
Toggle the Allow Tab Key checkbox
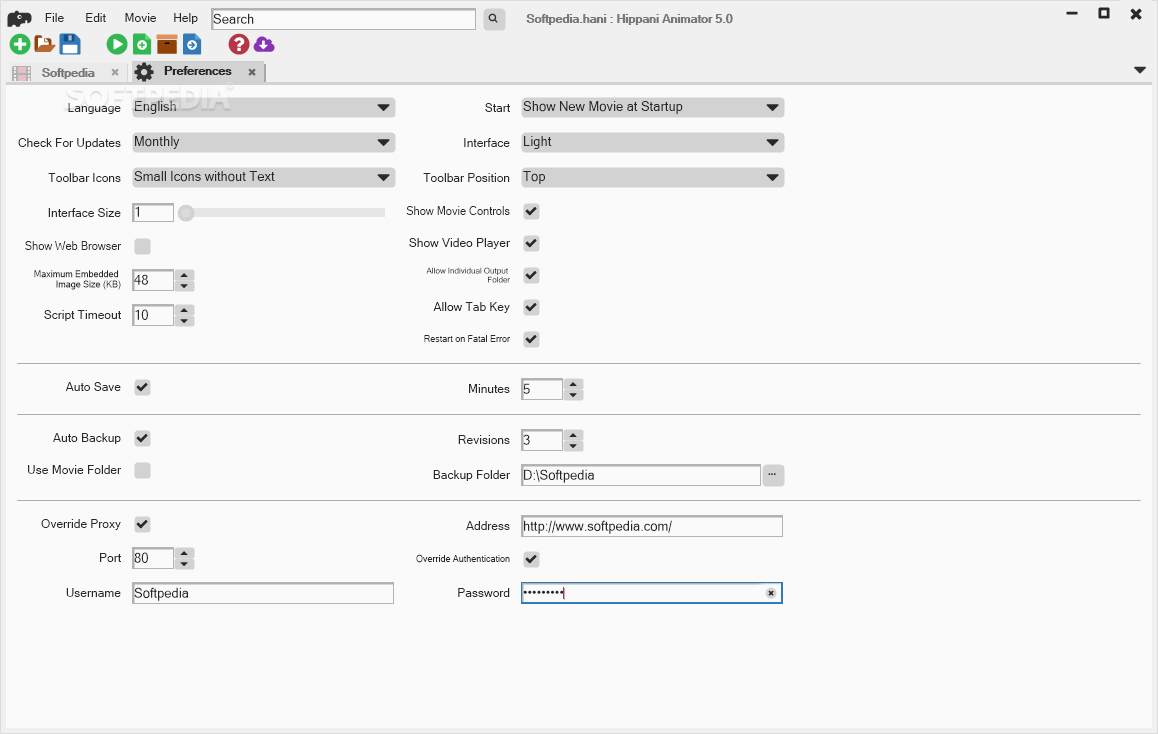531,307
